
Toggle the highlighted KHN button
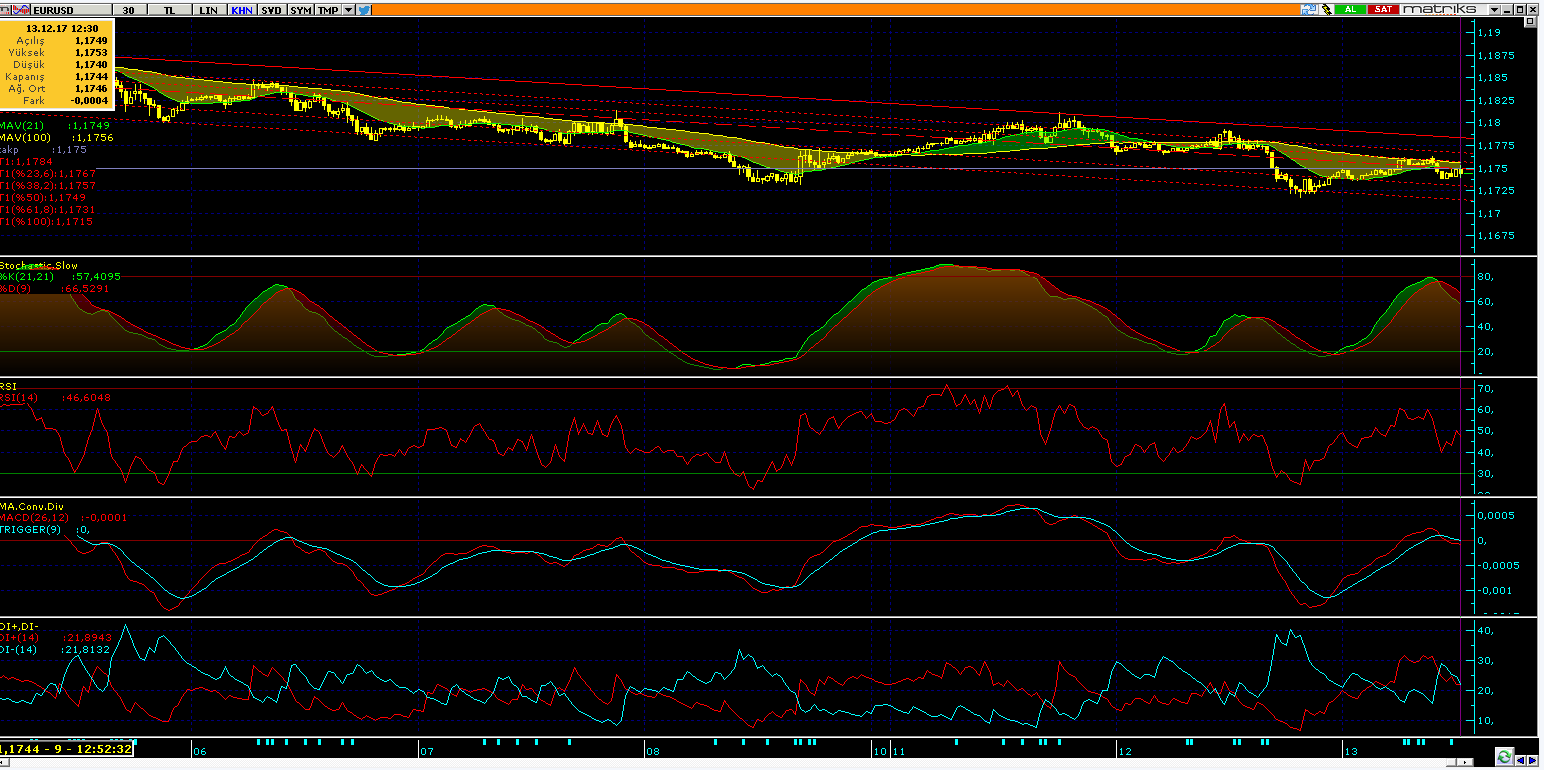[x=241, y=9]
